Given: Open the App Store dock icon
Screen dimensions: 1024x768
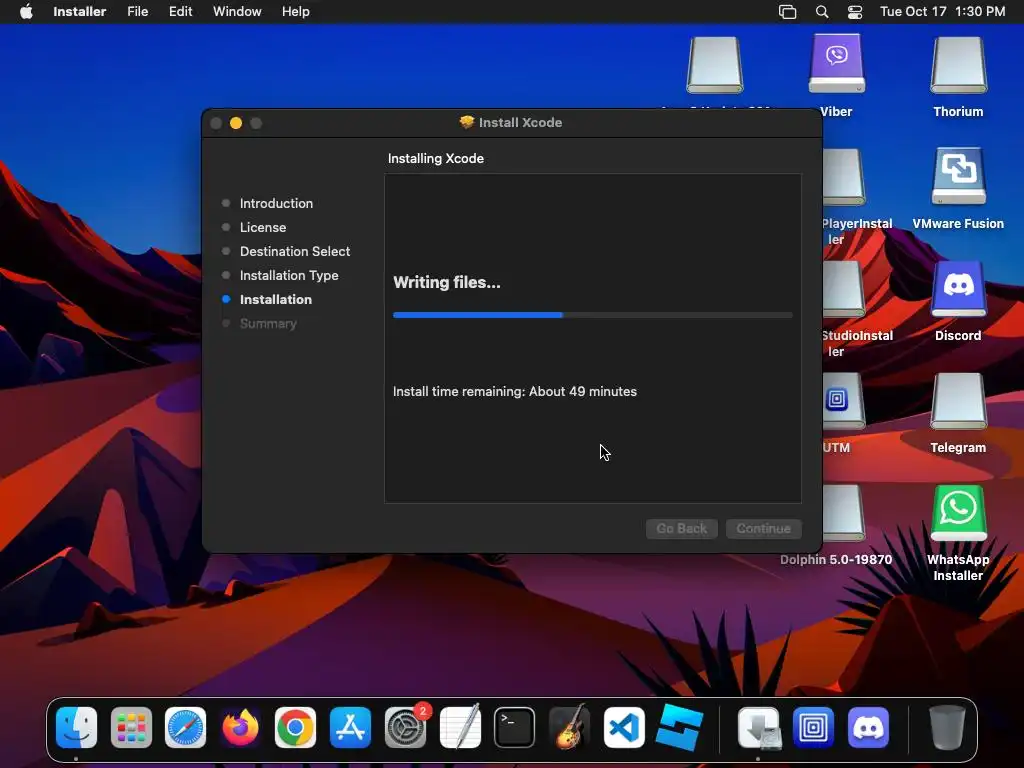Looking at the screenshot, I should click(x=350, y=728).
